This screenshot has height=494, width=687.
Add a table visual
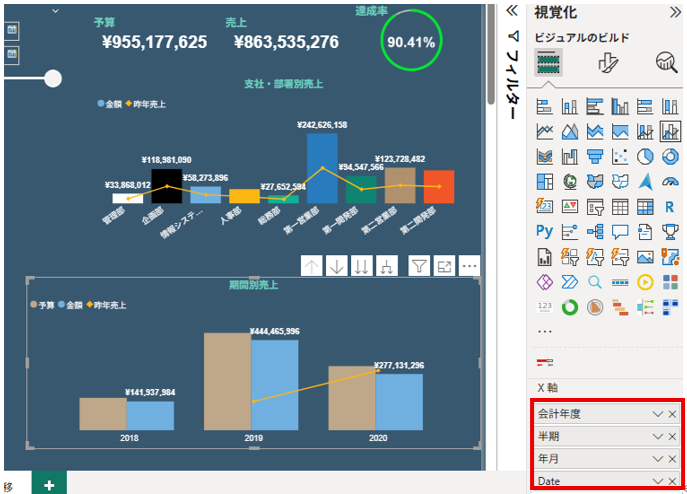coord(620,206)
